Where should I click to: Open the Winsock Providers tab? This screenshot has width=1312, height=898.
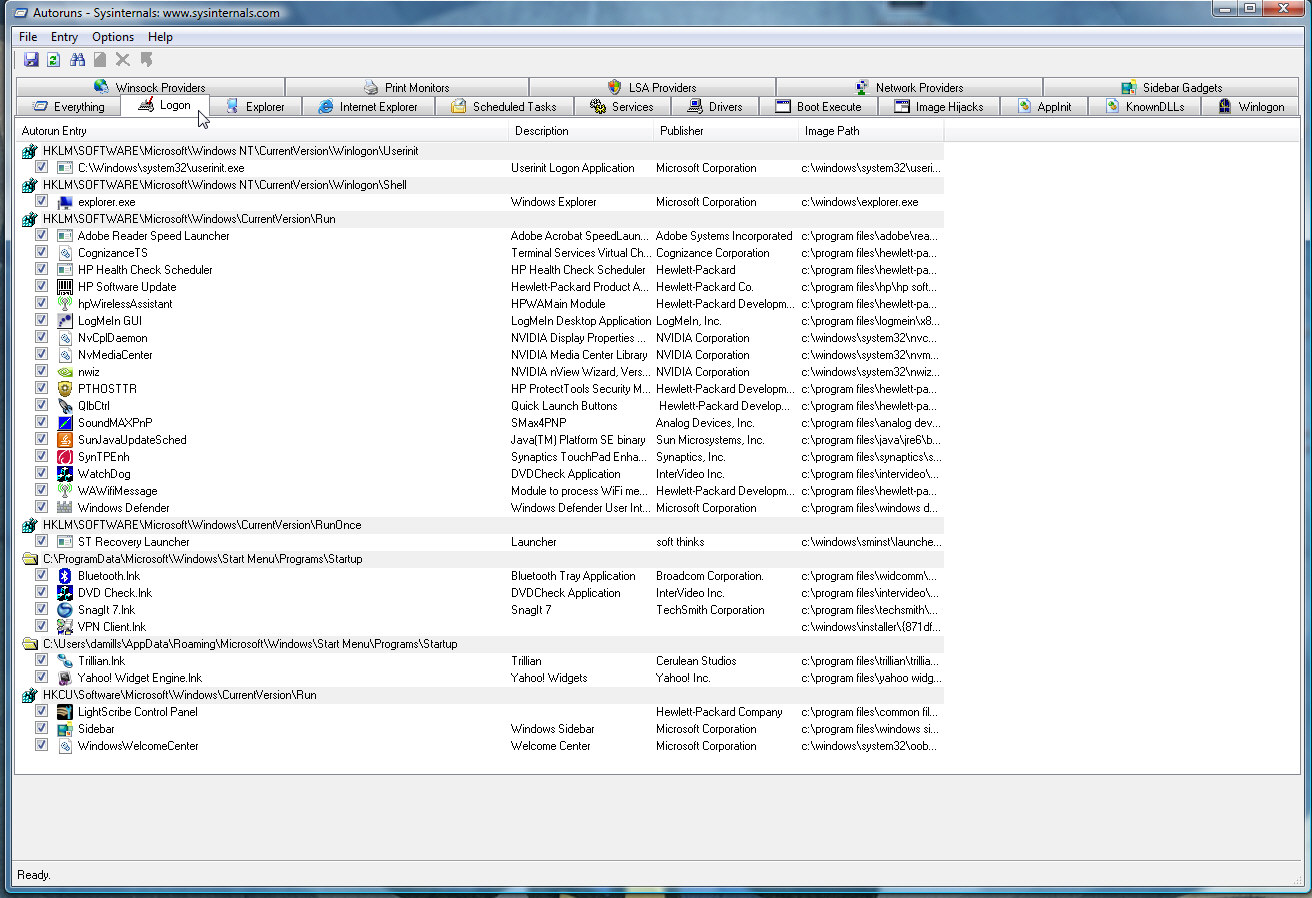click(x=150, y=87)
